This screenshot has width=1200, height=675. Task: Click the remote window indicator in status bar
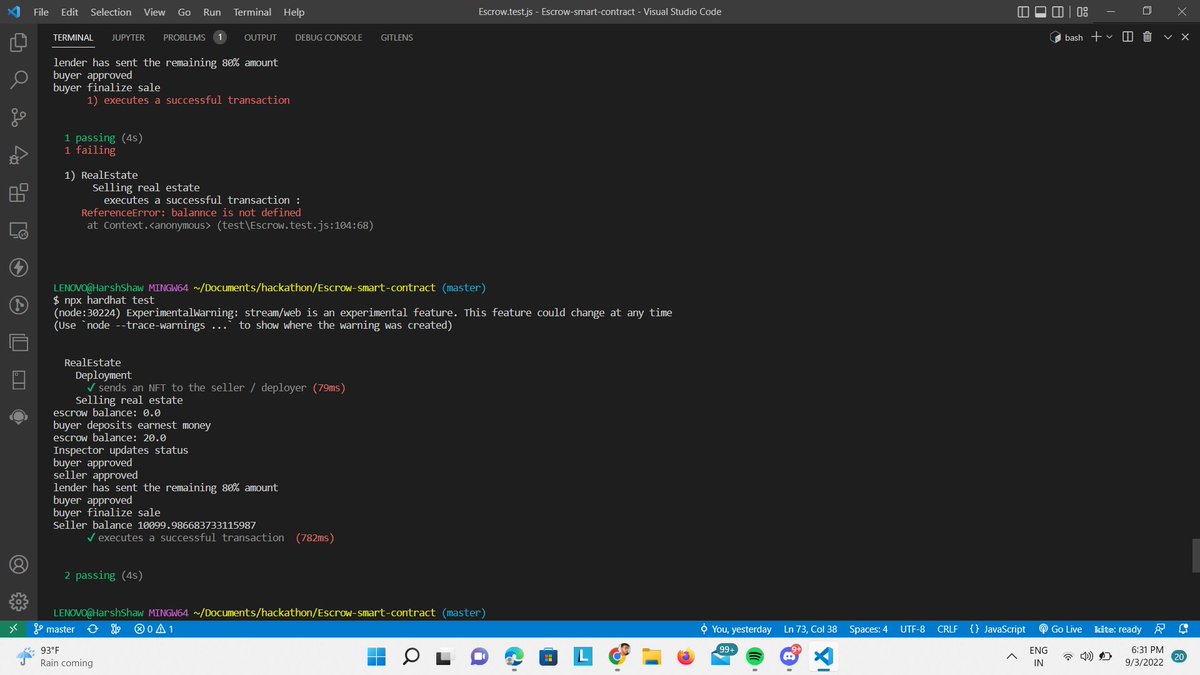tap(12, 629)
